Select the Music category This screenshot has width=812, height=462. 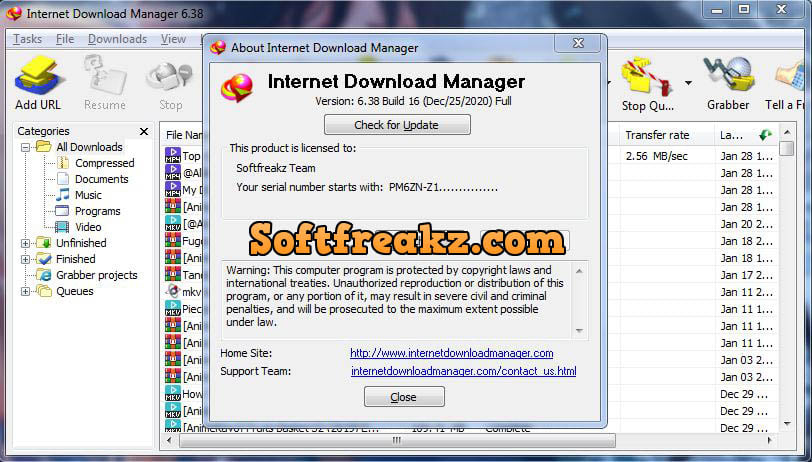88,195
